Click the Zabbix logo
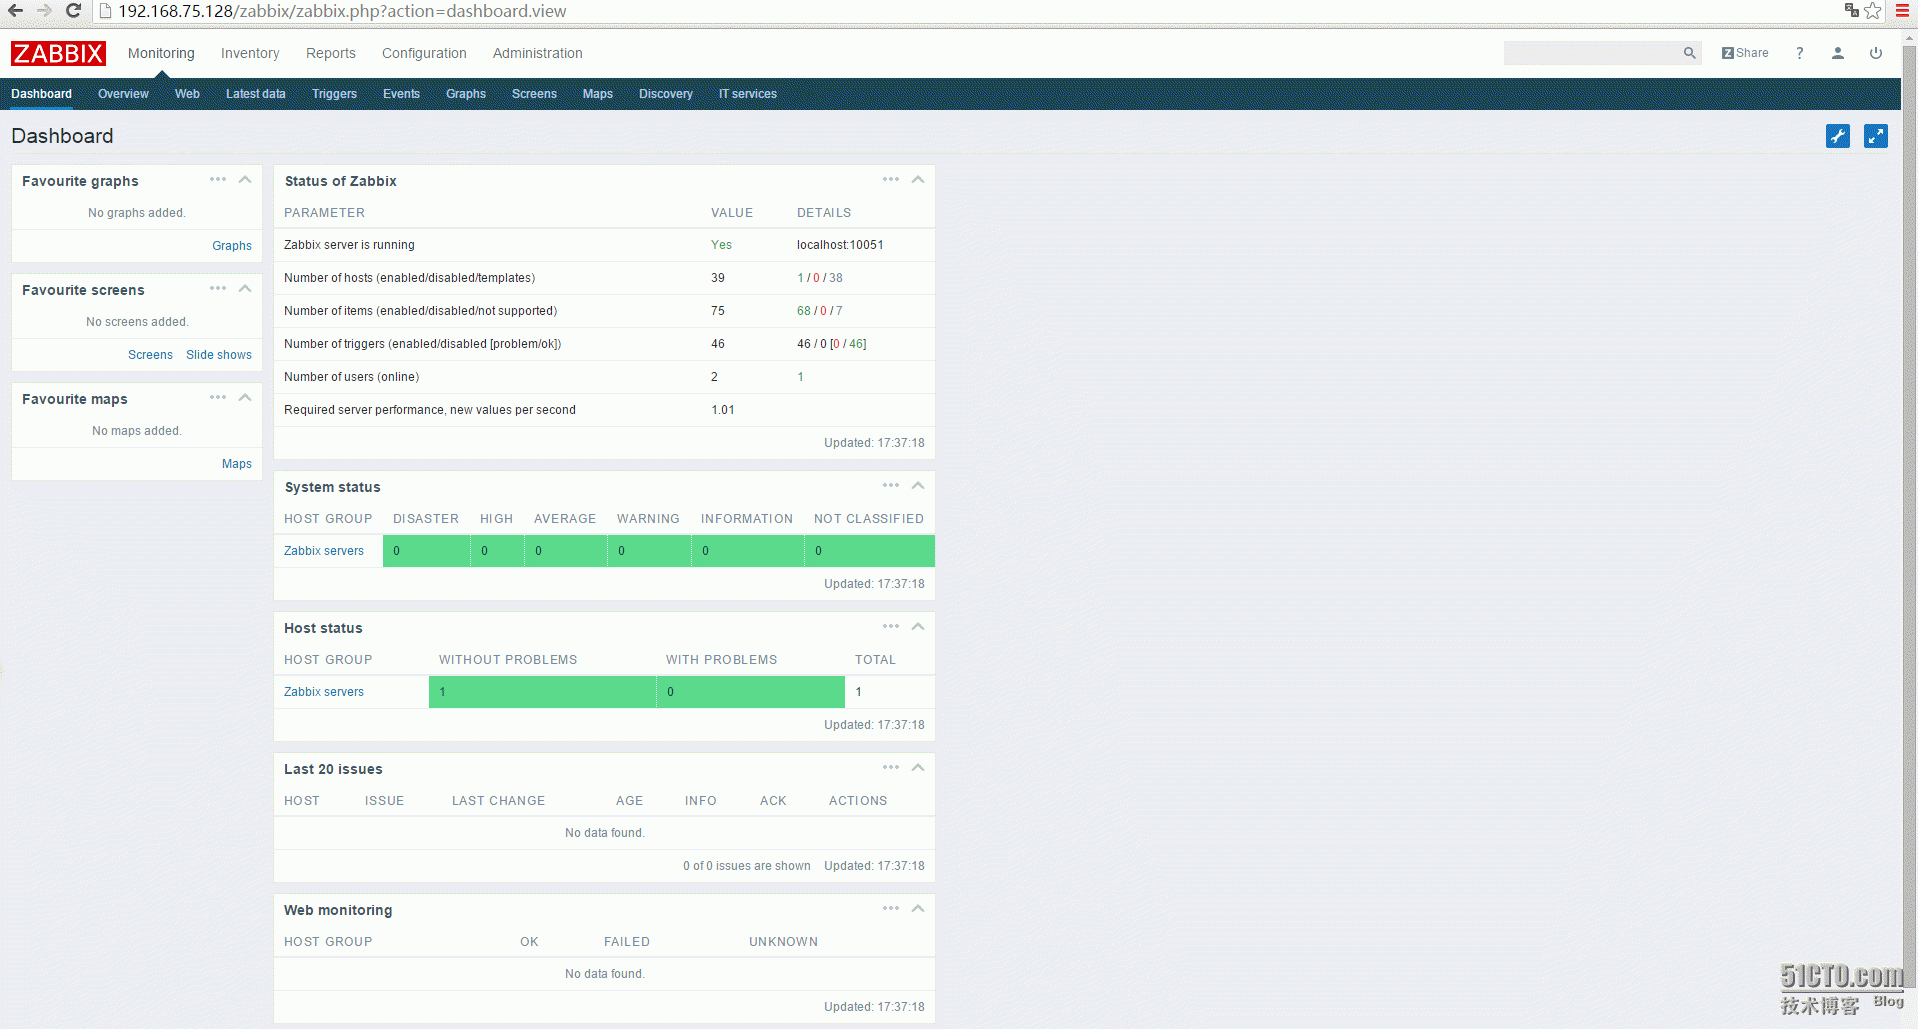The image size is (1918, 1029). click(x=58, y=53)
